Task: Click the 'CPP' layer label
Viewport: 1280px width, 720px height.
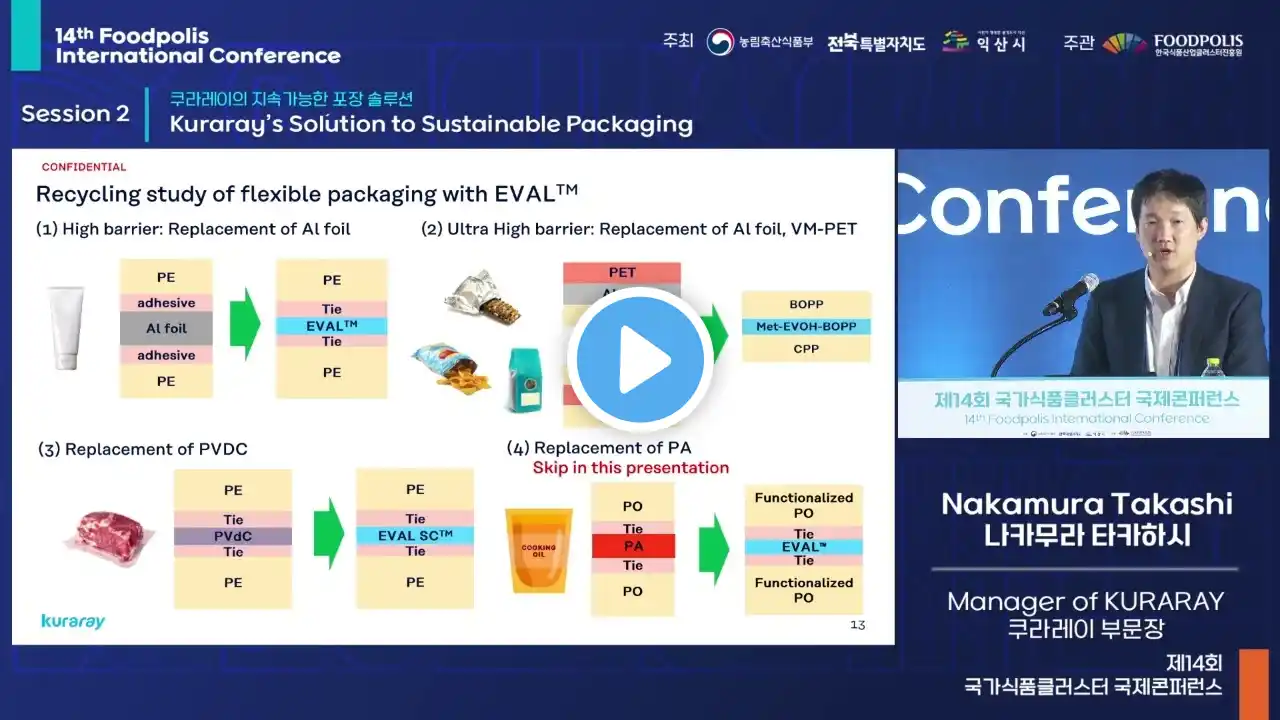Action: click(806, 349)
